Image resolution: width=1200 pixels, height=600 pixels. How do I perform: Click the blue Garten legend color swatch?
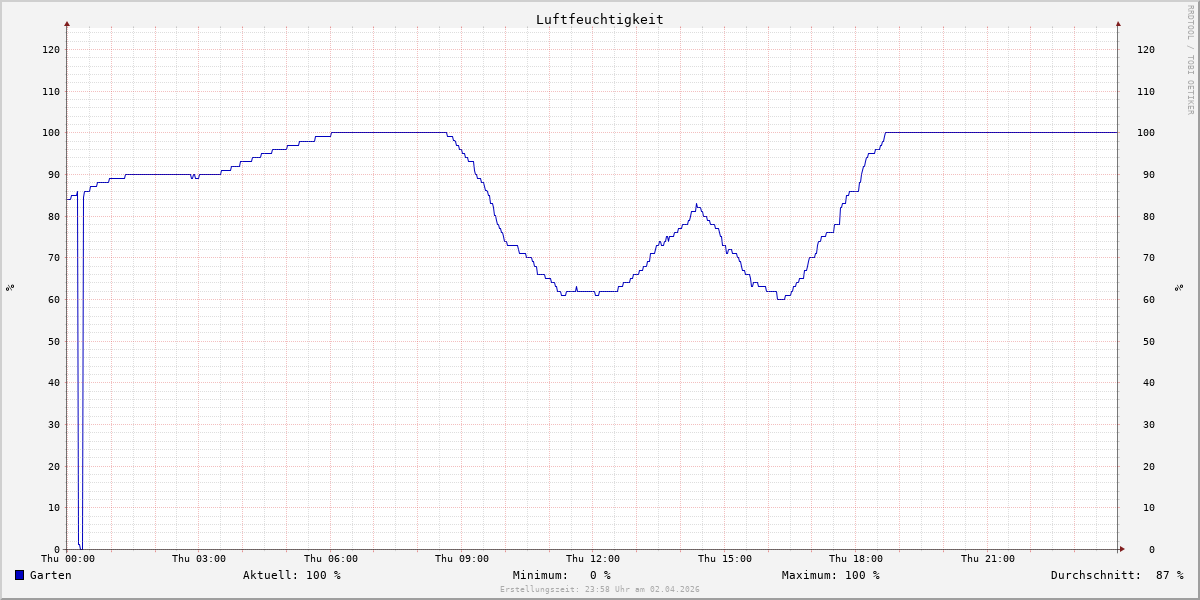click(19, 575)
